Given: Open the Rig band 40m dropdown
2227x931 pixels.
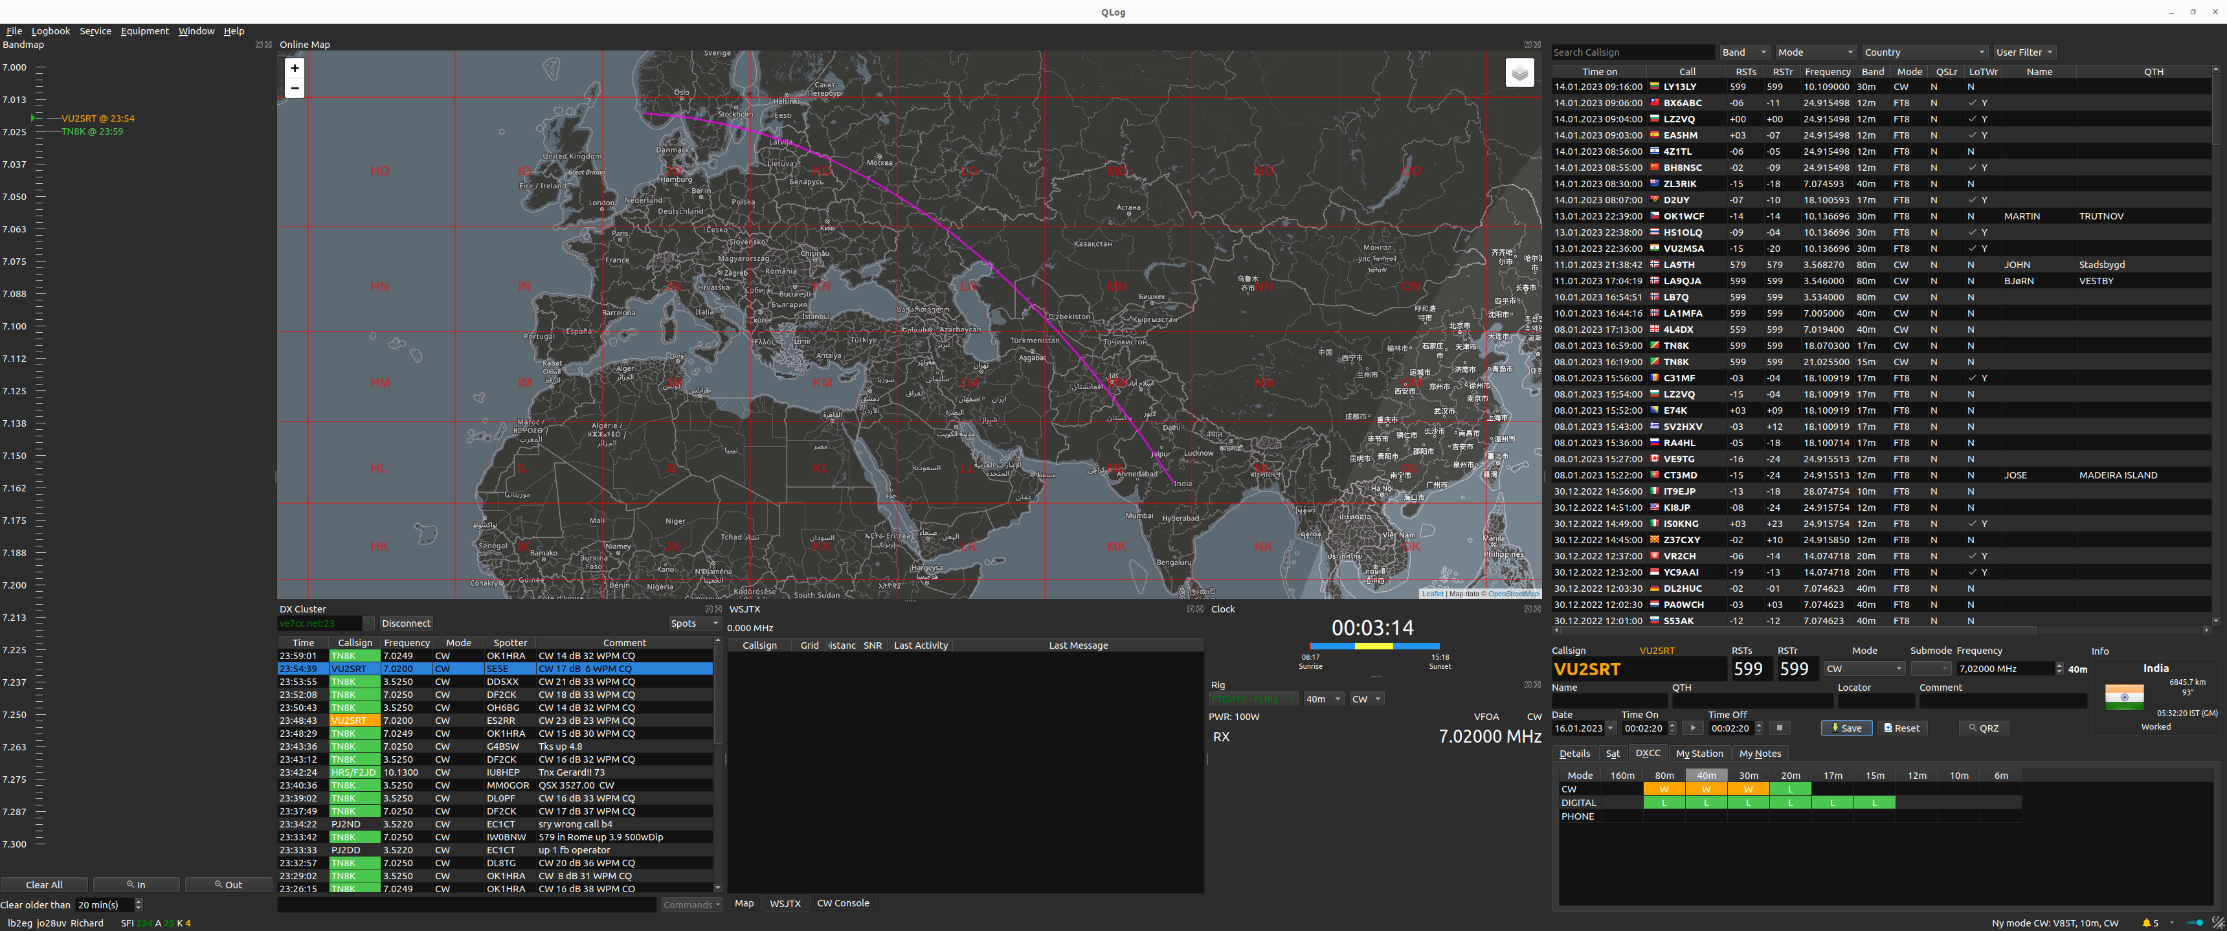Looking at the screenshot, I should pos(1323,699).
